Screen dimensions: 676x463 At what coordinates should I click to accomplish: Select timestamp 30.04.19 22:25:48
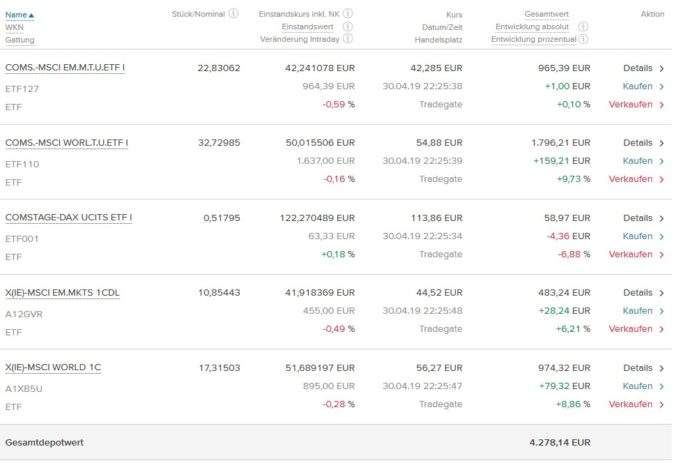pyautogui.click(x=422, y=311)
